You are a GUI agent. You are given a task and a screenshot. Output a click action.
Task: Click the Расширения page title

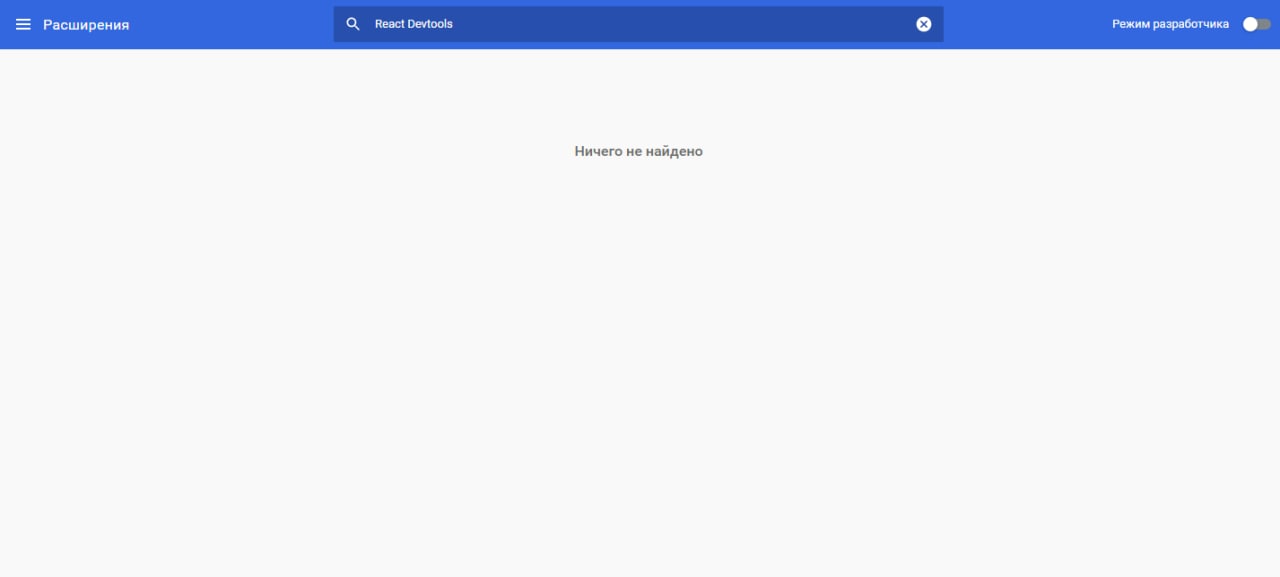point(86,24)
